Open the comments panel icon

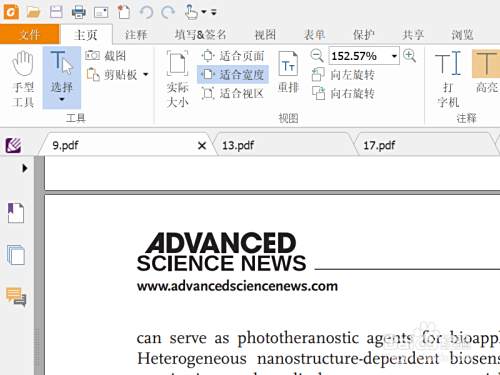[x=16, y=297]
